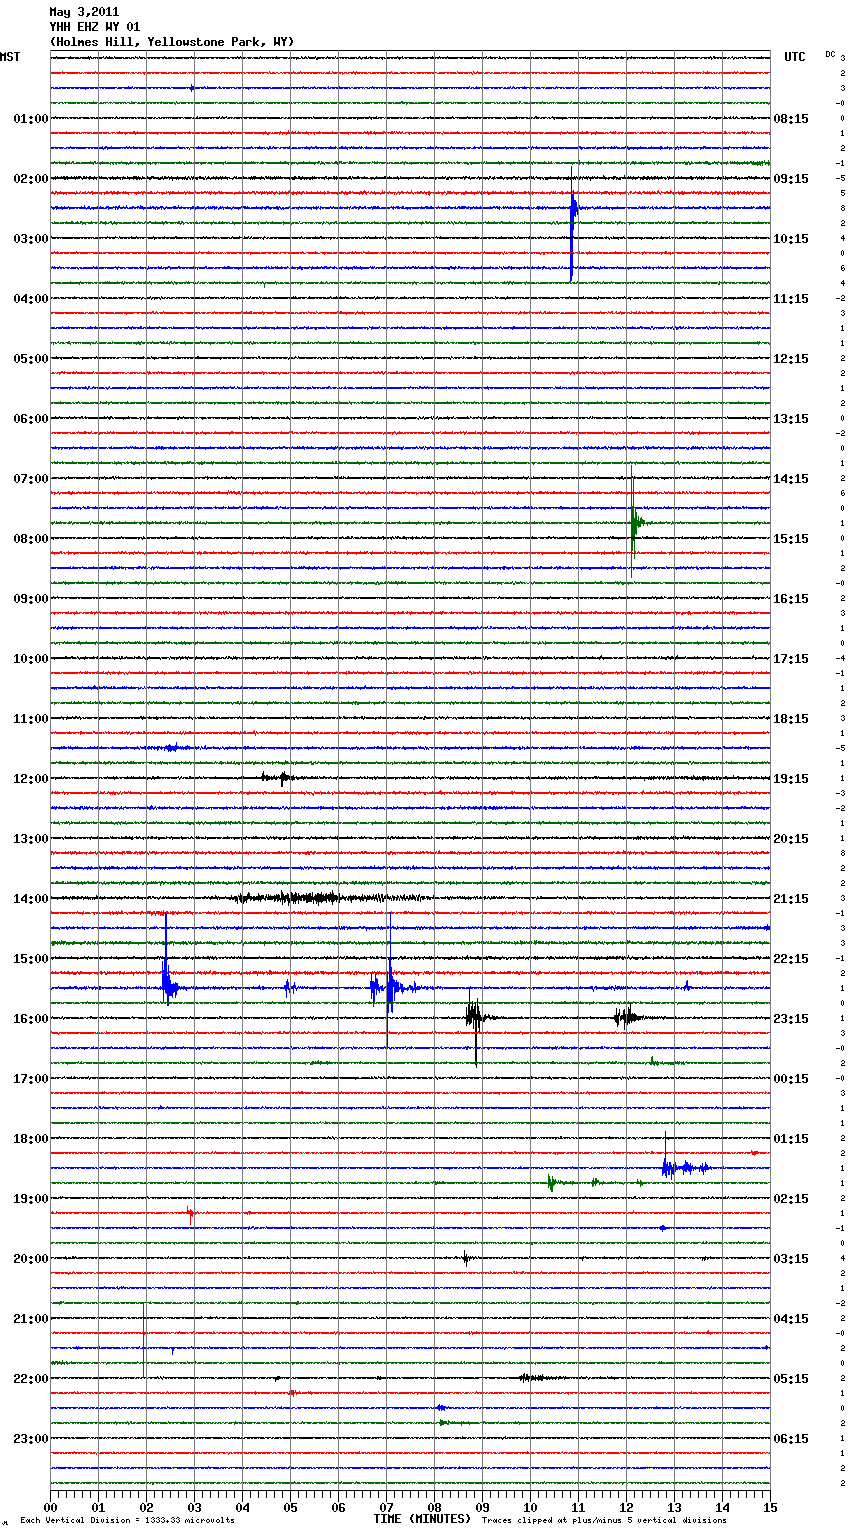The width and height of the screenshot is (850, 1534).
Task: Pick the 01:15 UTC time label
Action: 791,1139
